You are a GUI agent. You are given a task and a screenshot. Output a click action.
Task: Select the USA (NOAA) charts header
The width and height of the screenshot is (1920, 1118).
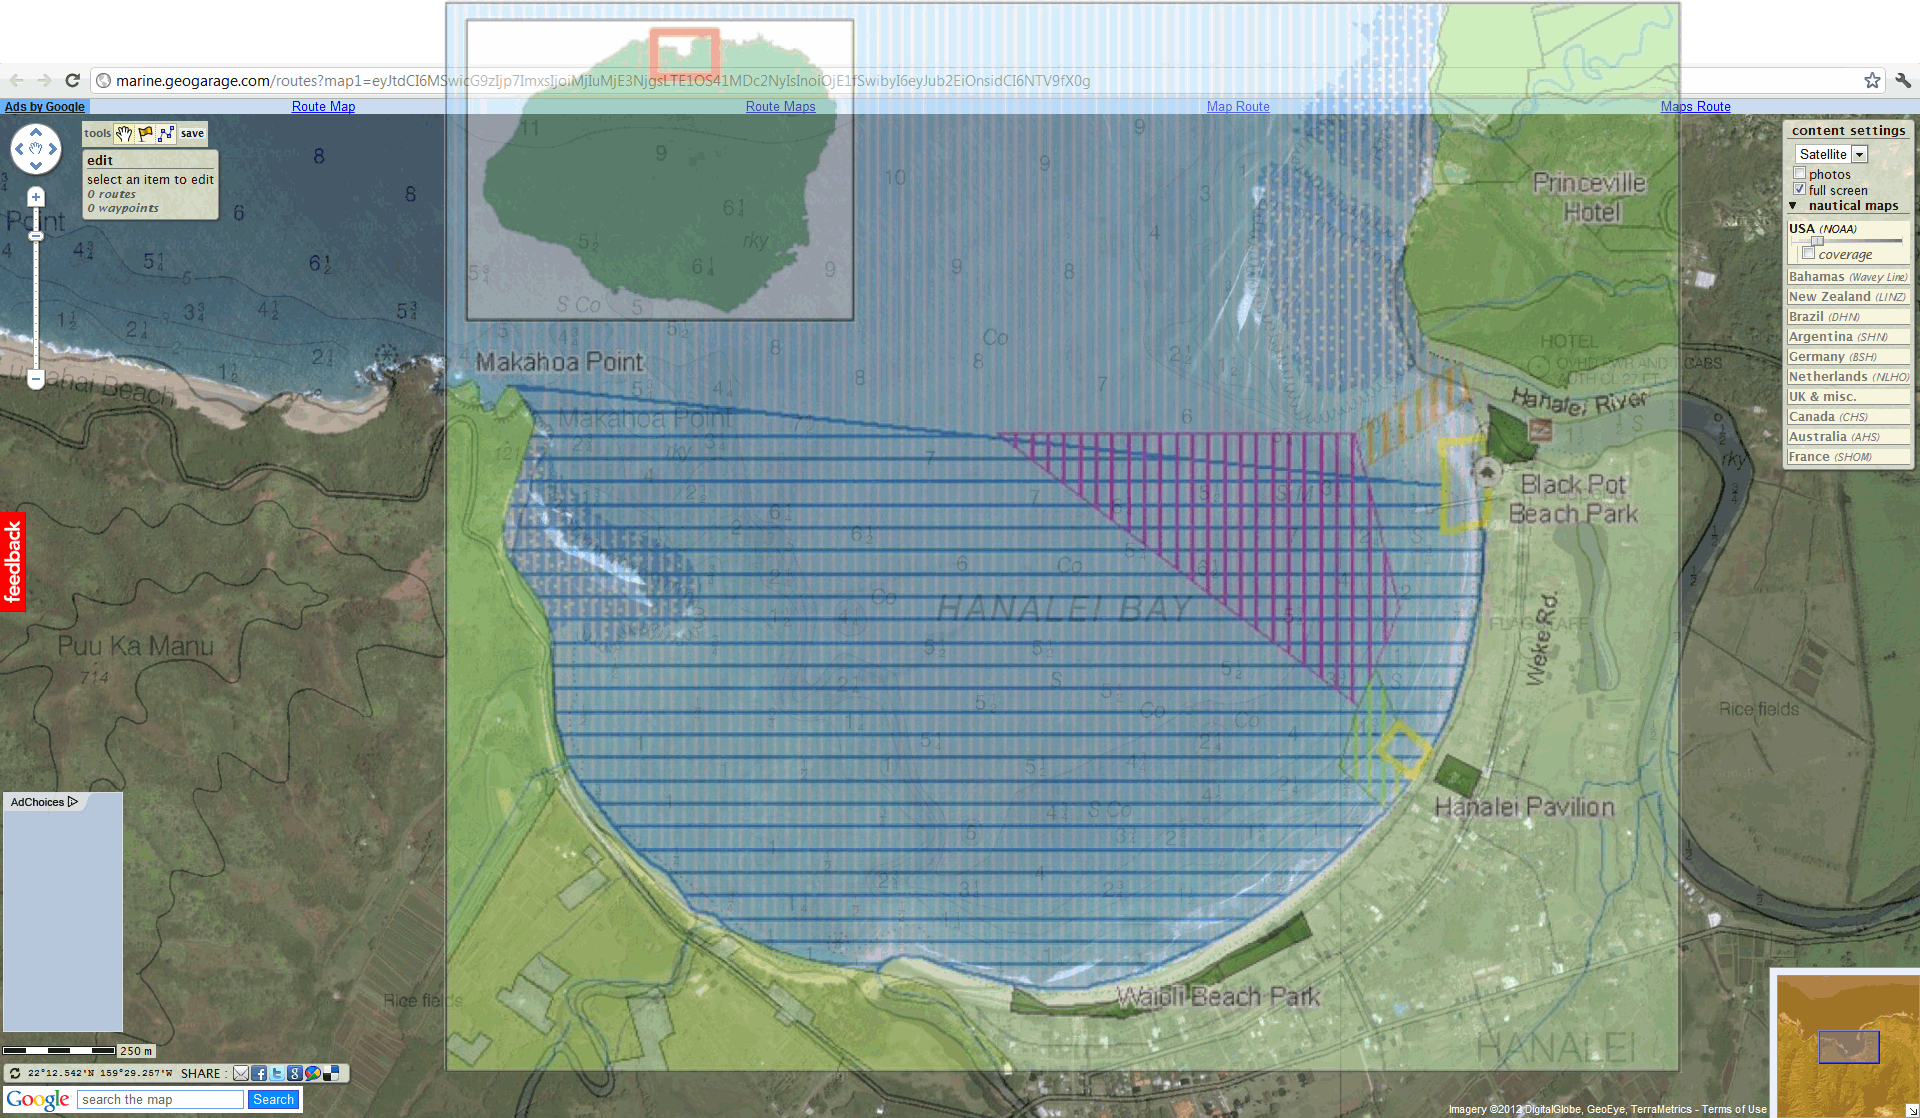[1823, 229]
